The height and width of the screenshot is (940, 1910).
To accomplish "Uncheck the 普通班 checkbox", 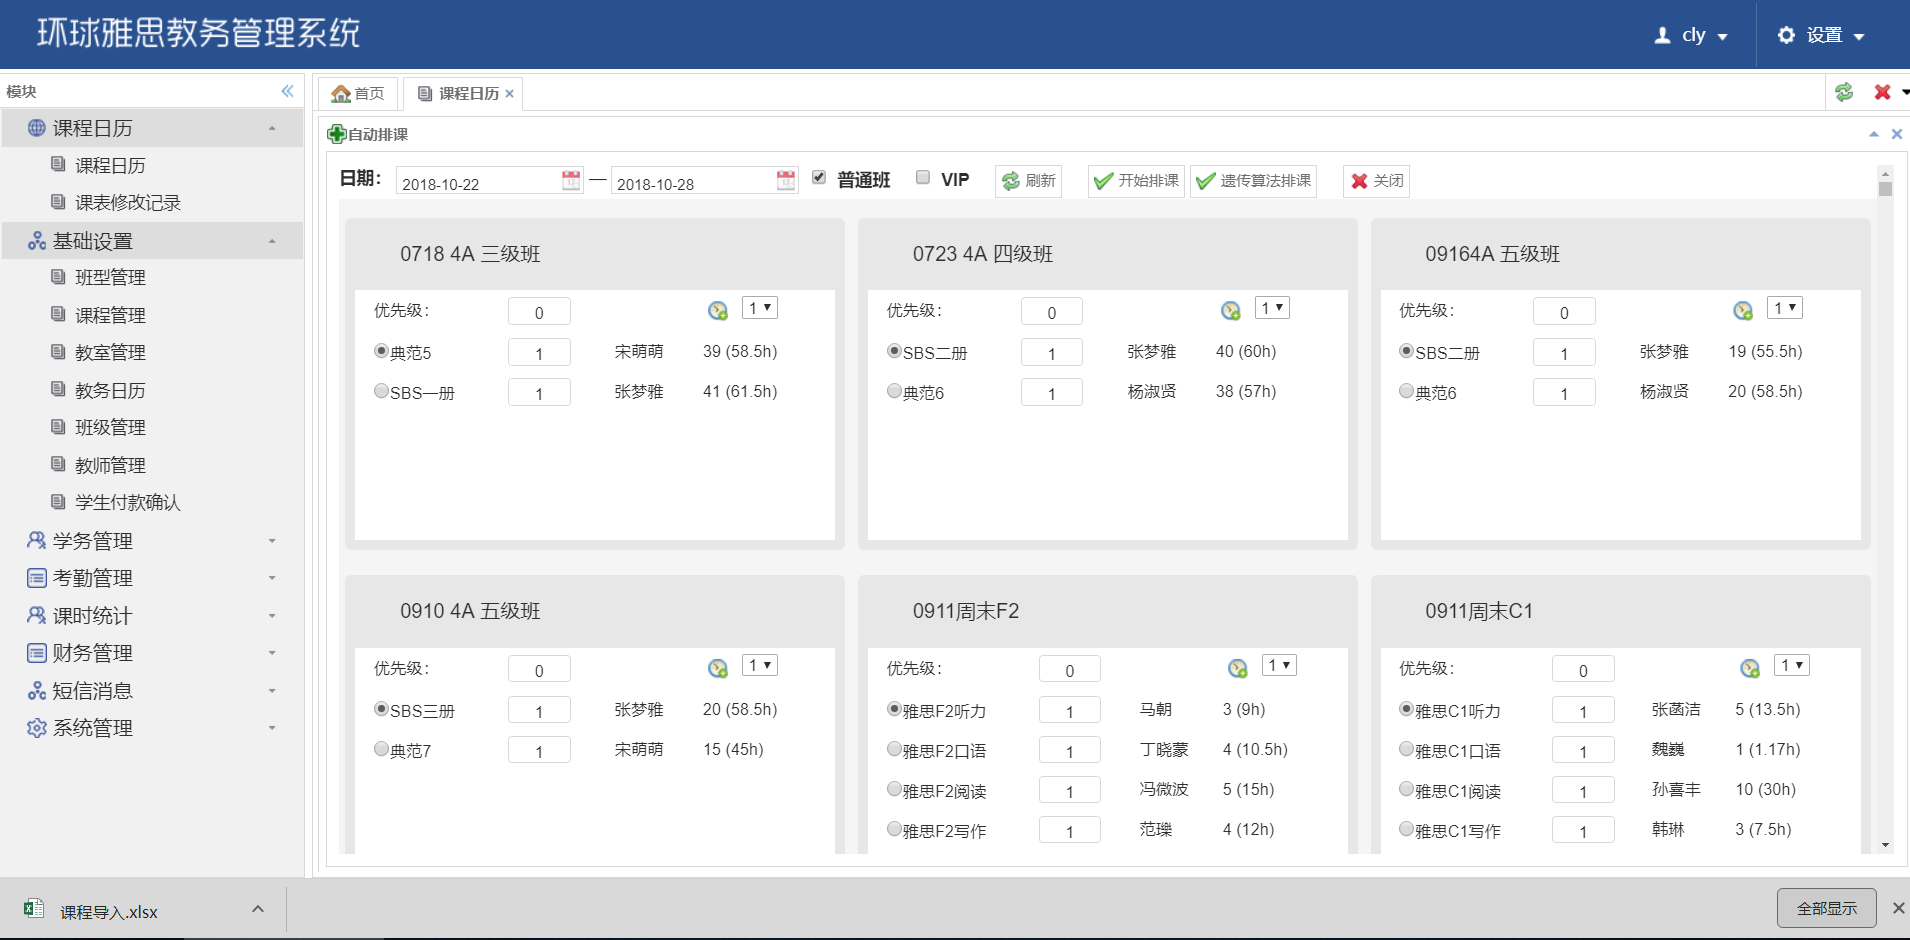I will tap(819, 178).
